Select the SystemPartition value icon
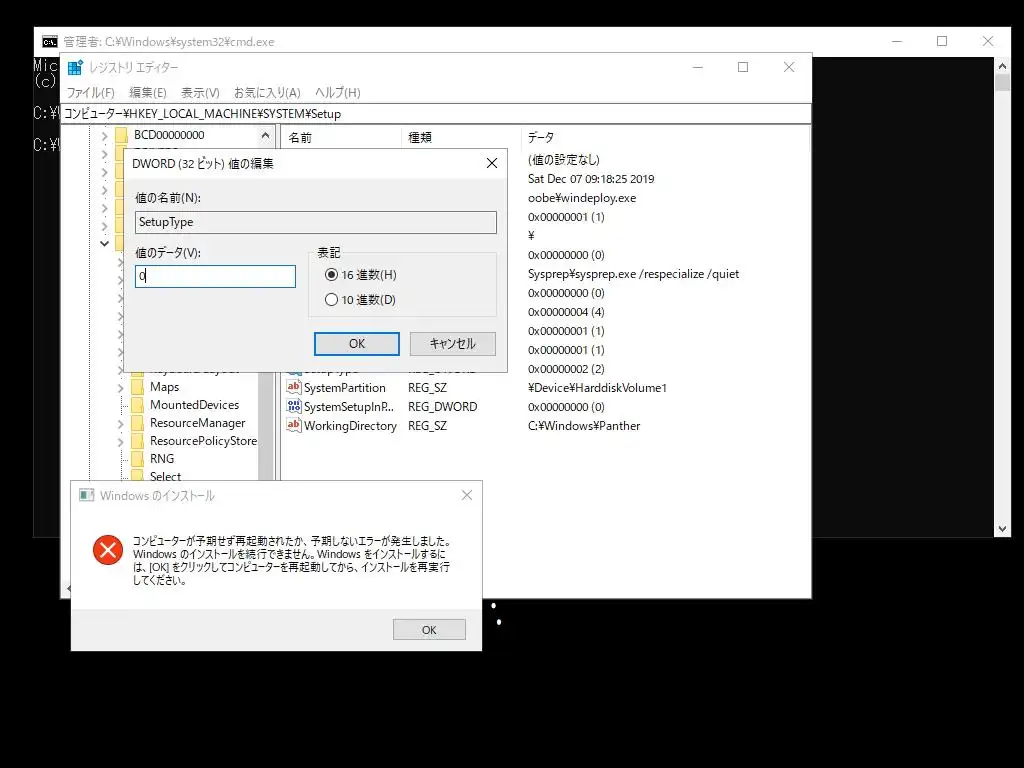Viewport: 1024px width, 768px height. pos(294,387)
